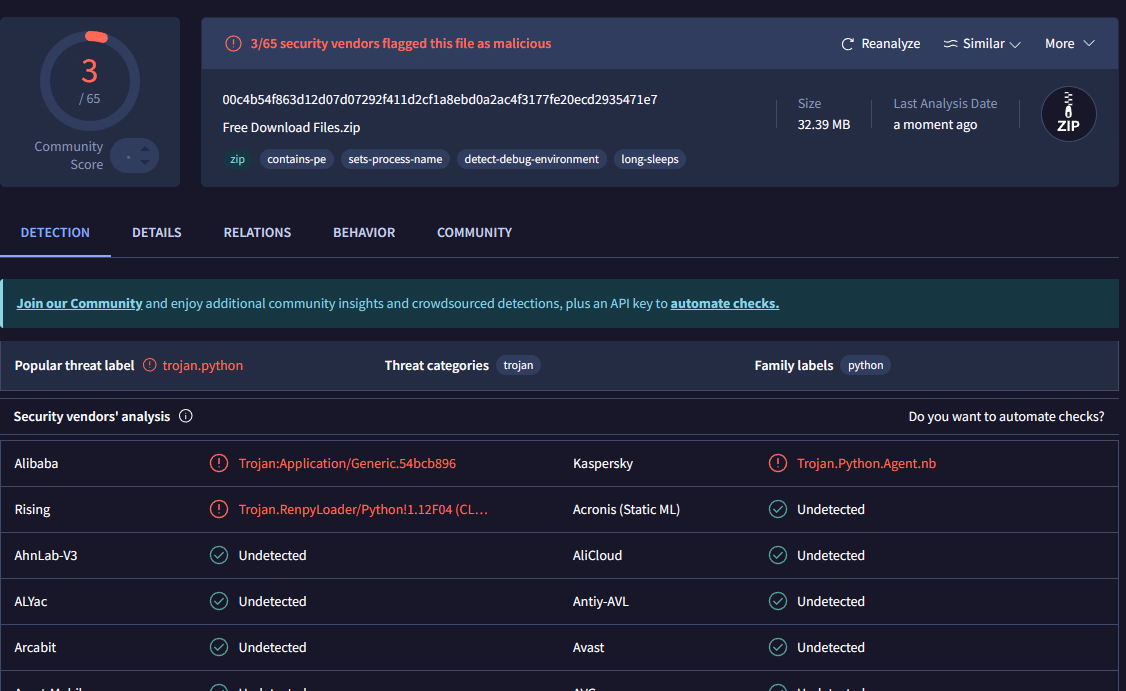This screenshot has width=1126, height=691.
Task: Click the alert icon next to Trojan.Python.Agent.nb
Action: tap(777, 463)
